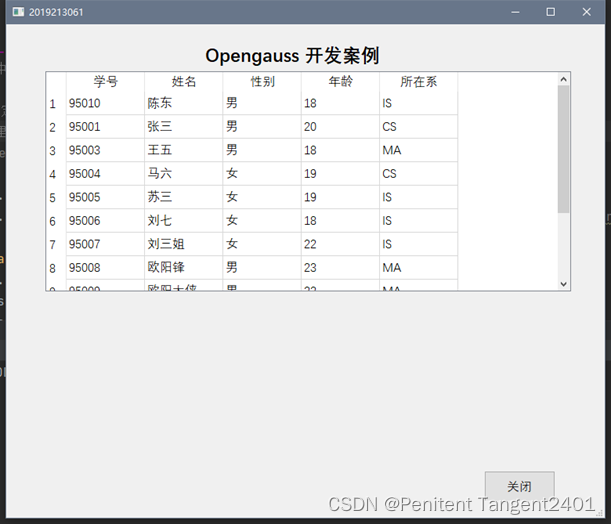Select row header number 7
The width and height of the screenshot is (611, 524).
pos(56,244)
